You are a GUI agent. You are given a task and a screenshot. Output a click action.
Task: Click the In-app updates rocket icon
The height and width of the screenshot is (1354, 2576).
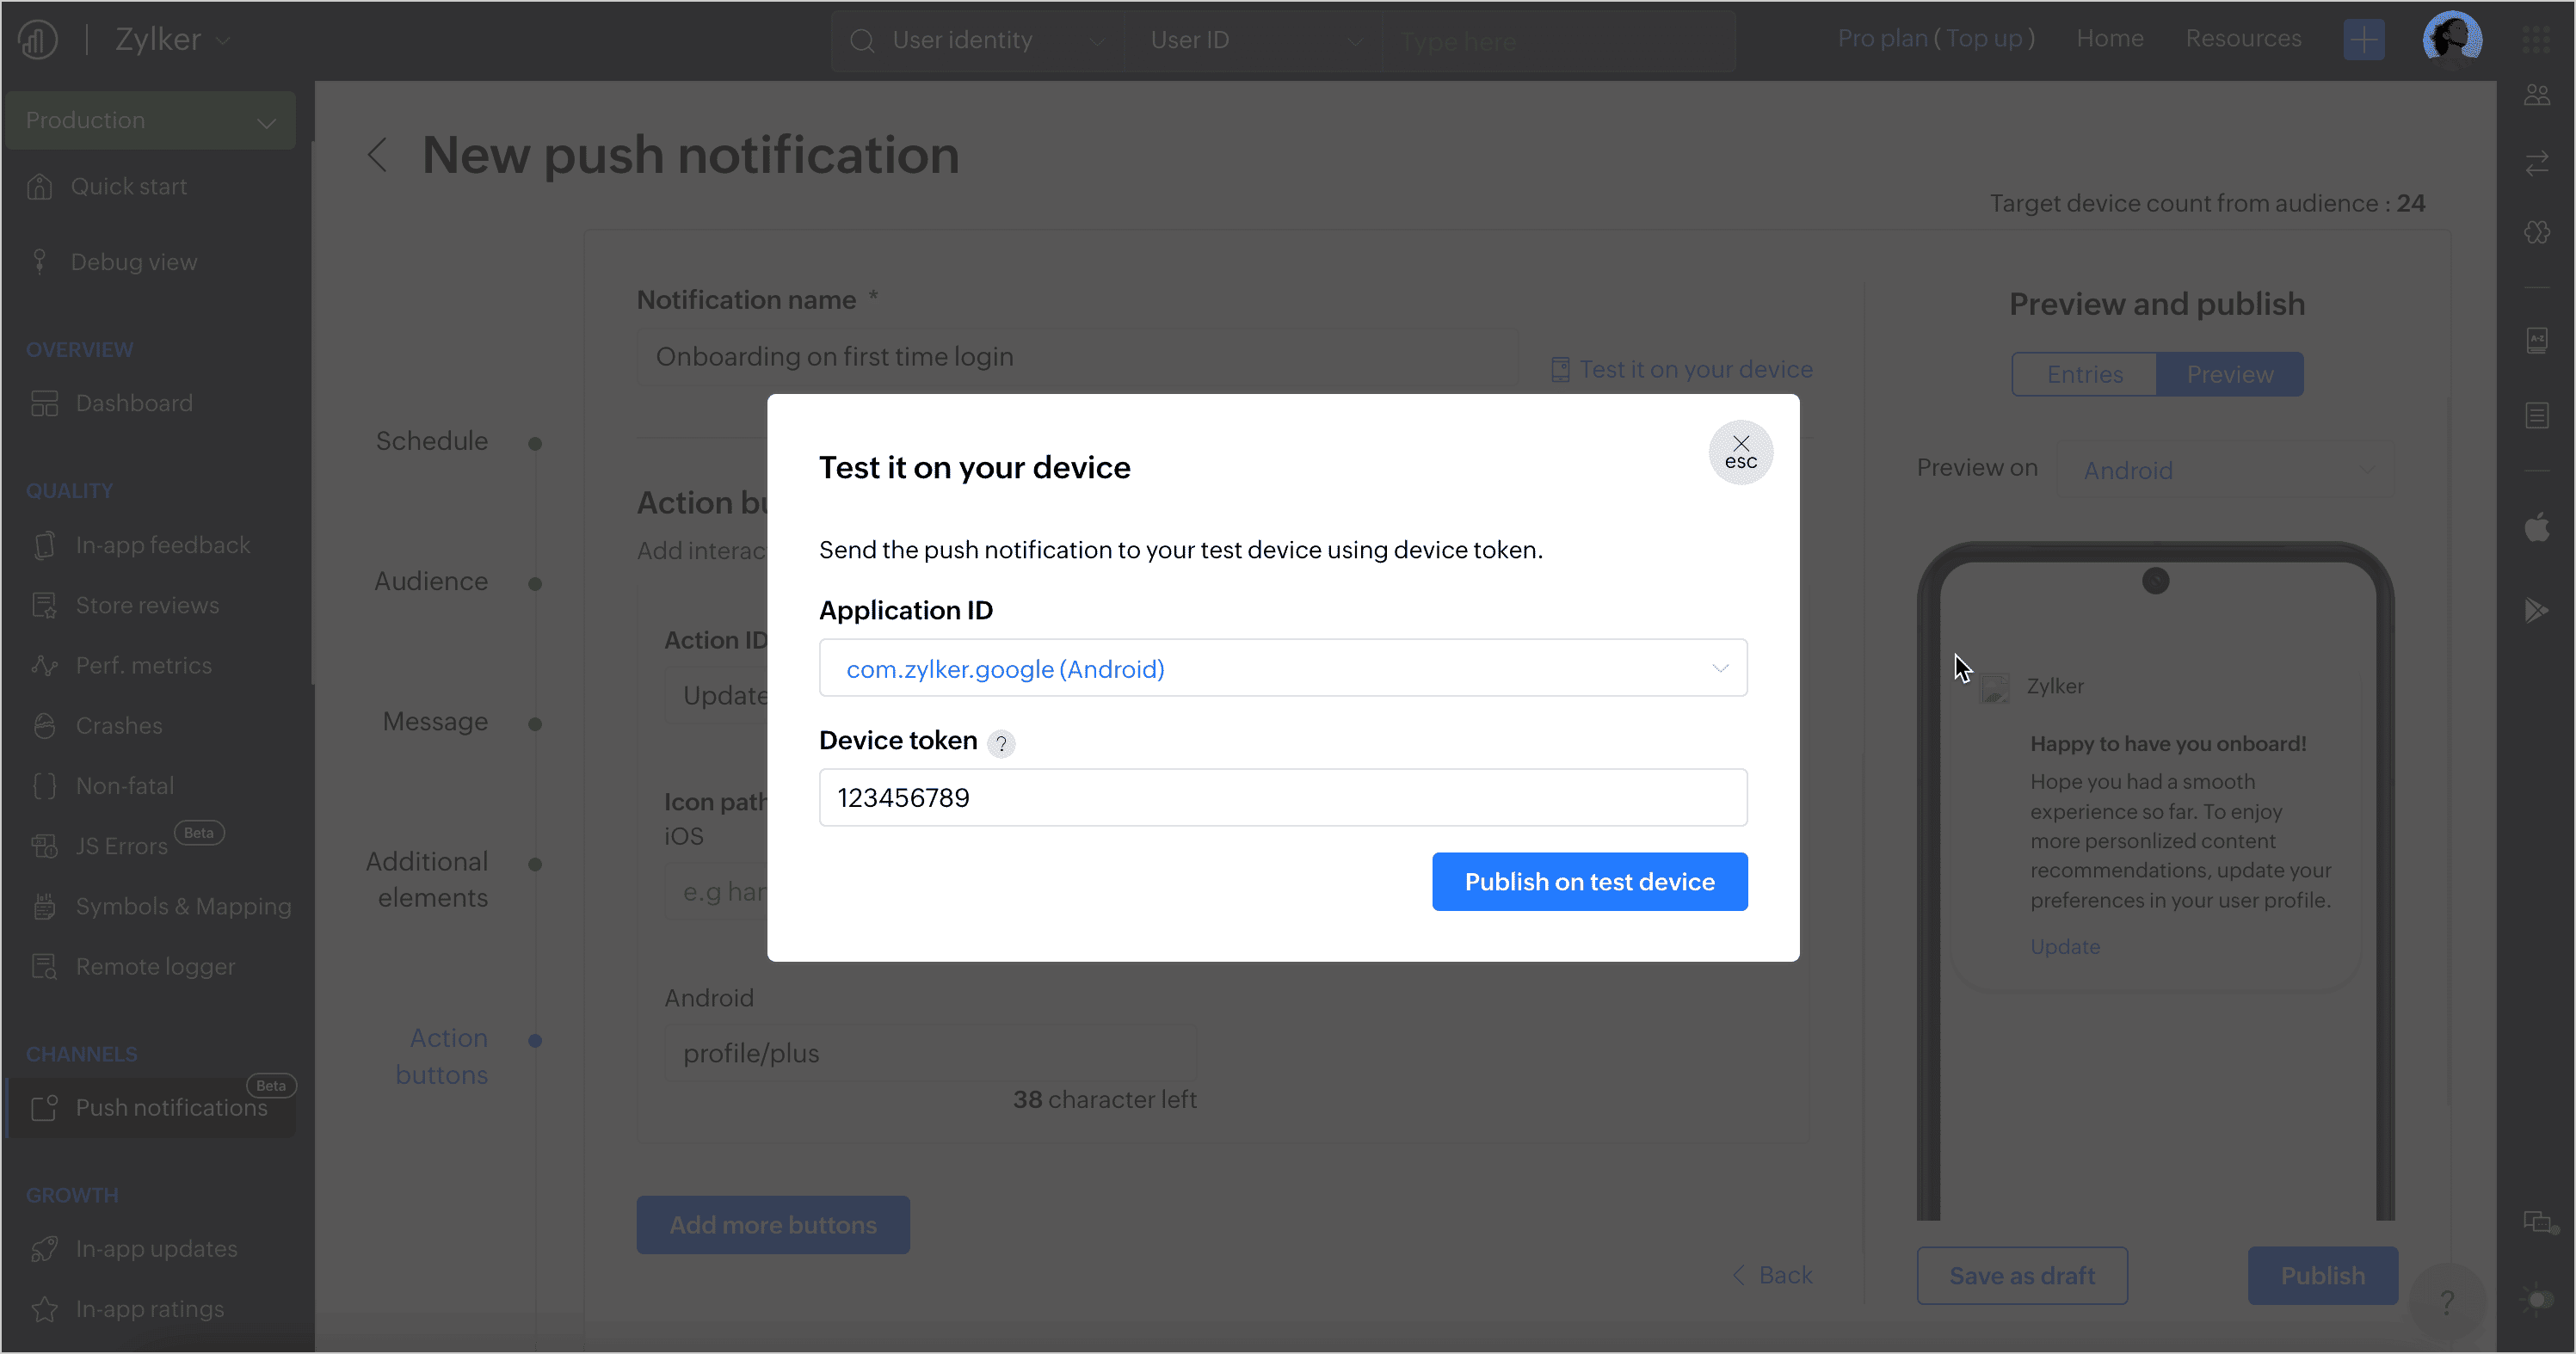(x=44, y=1248)
